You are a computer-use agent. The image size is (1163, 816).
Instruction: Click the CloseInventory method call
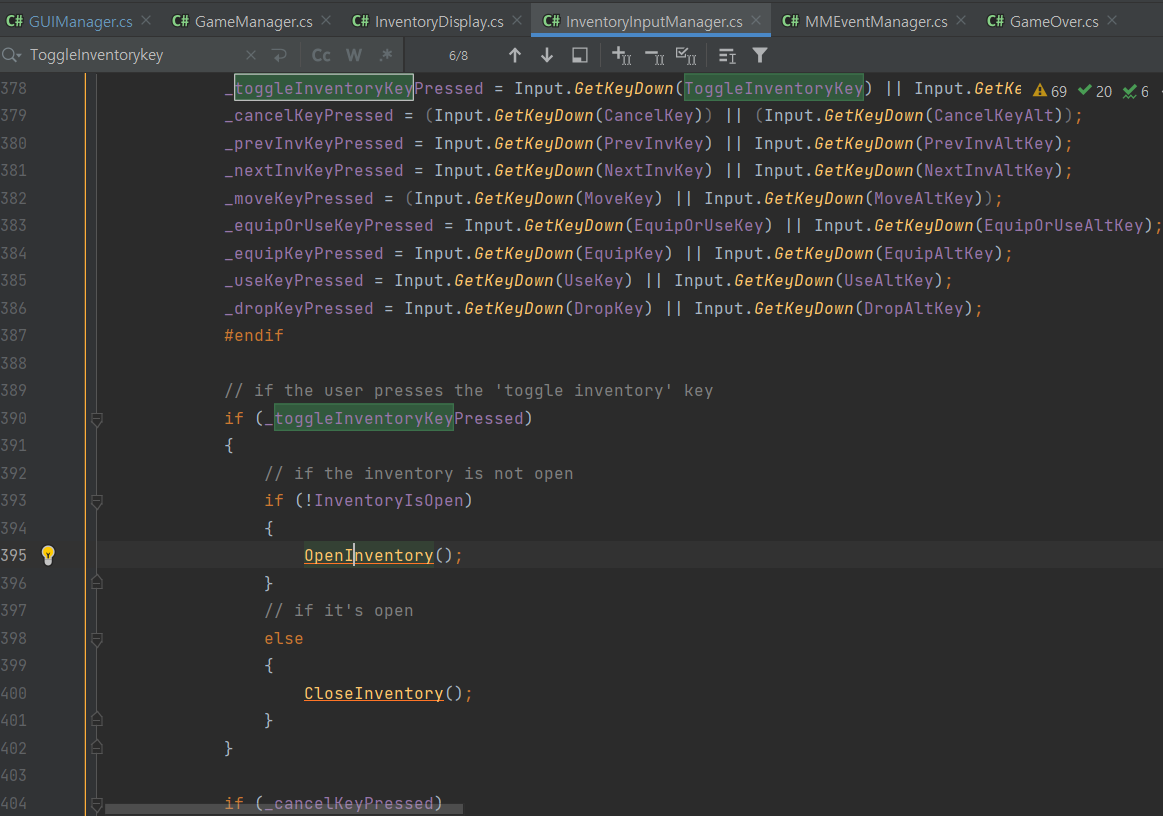click(374, 694)
